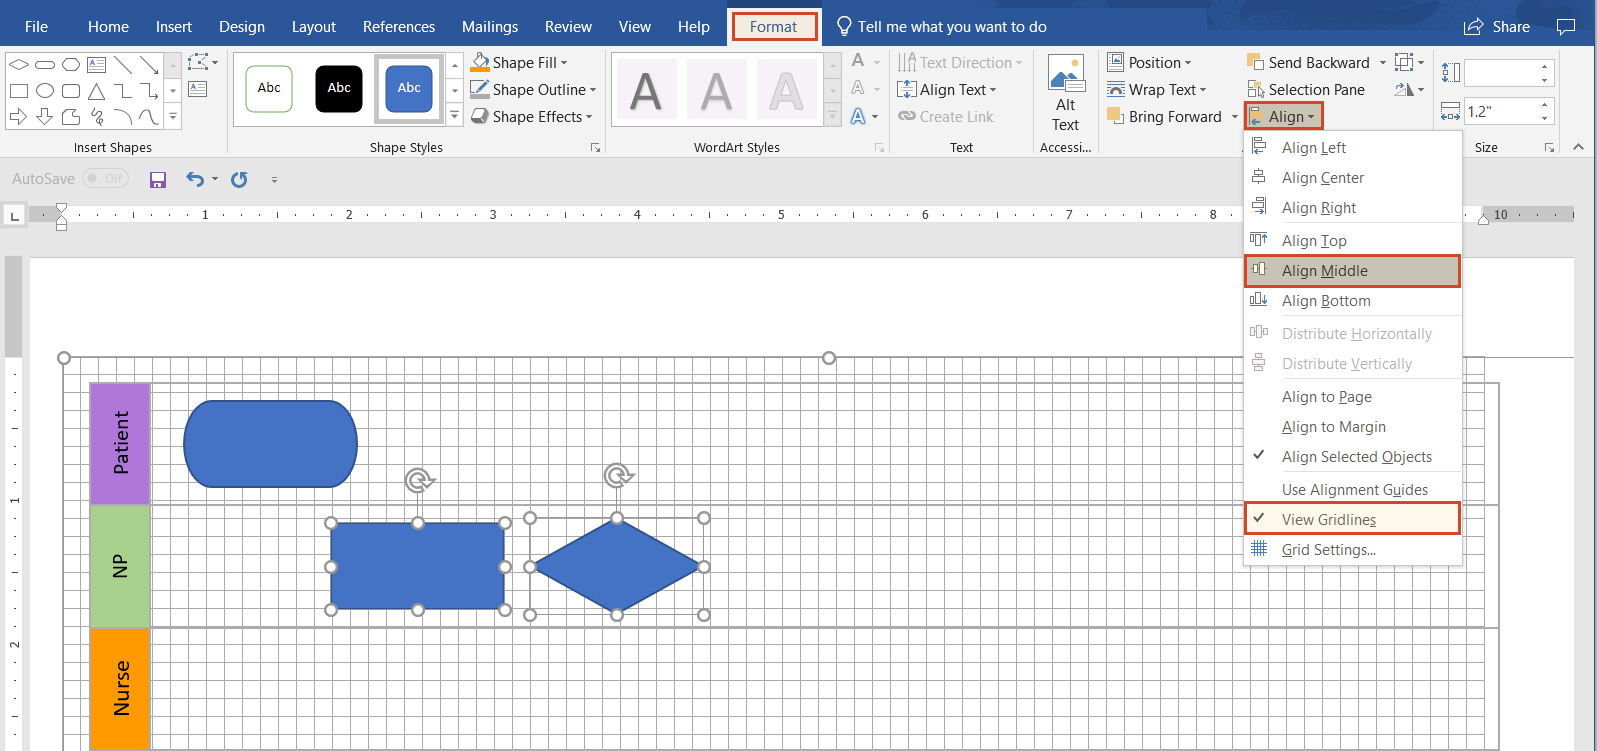
Task: Switch to the Layout ribbon tab
Action: coord(313,27)
